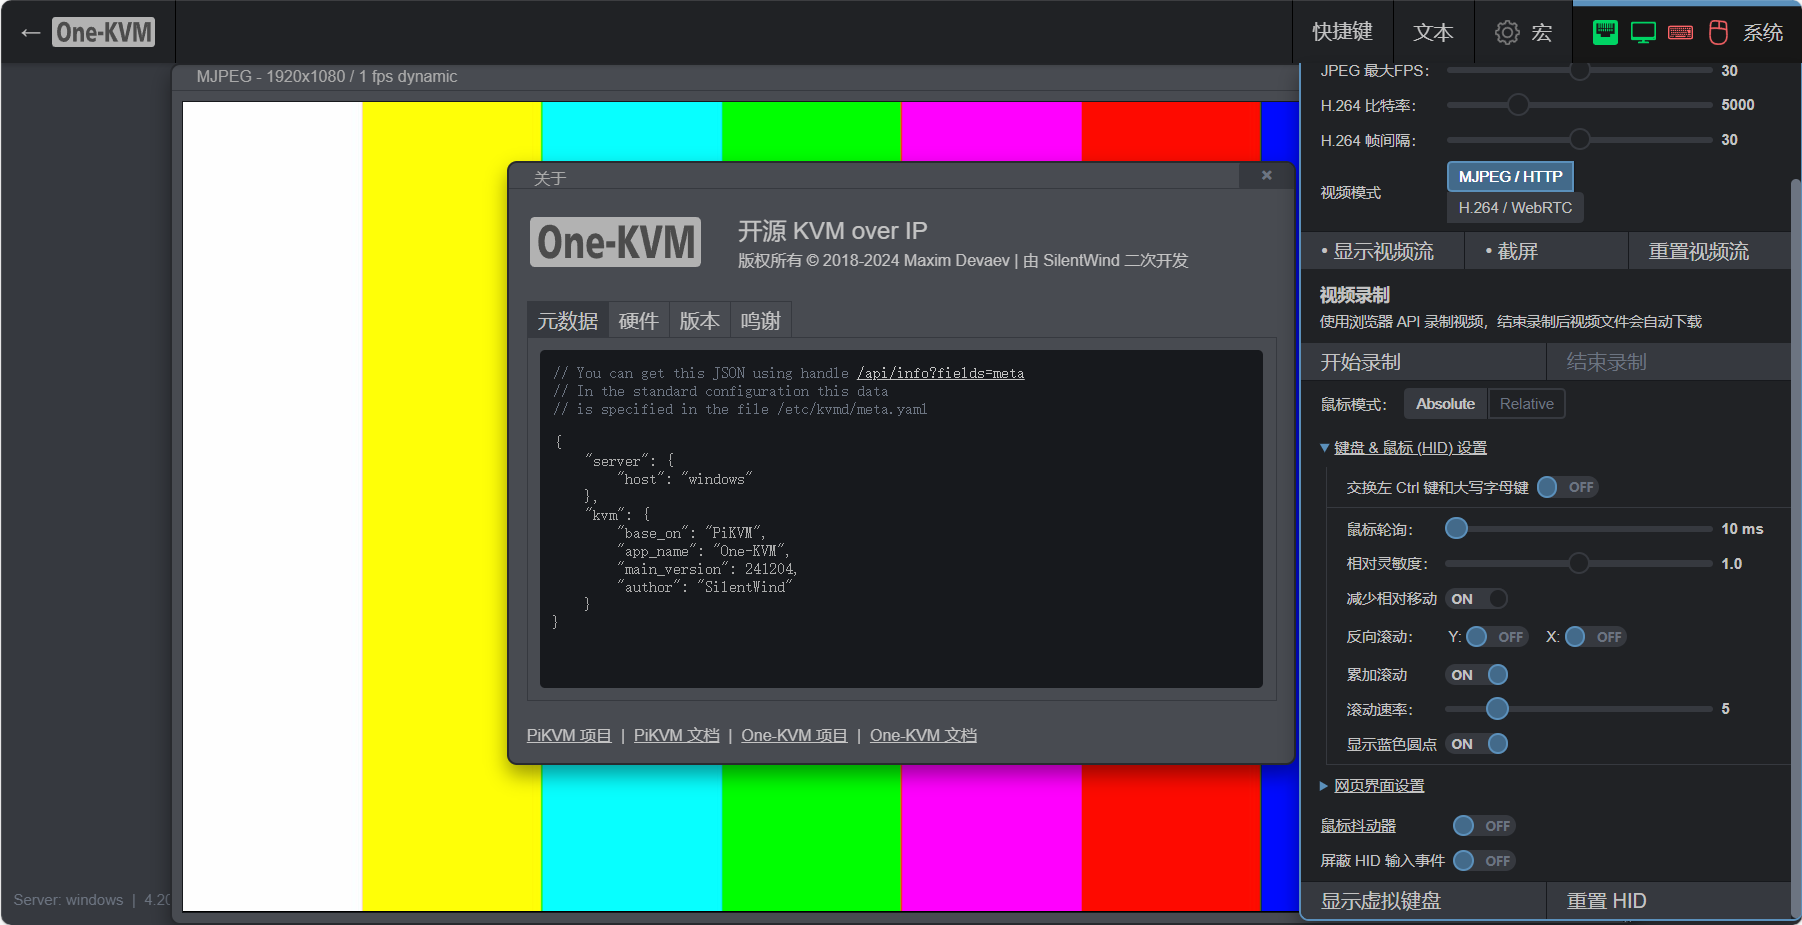
Task: Click the red keyboard status icon
Action: 1681,33
